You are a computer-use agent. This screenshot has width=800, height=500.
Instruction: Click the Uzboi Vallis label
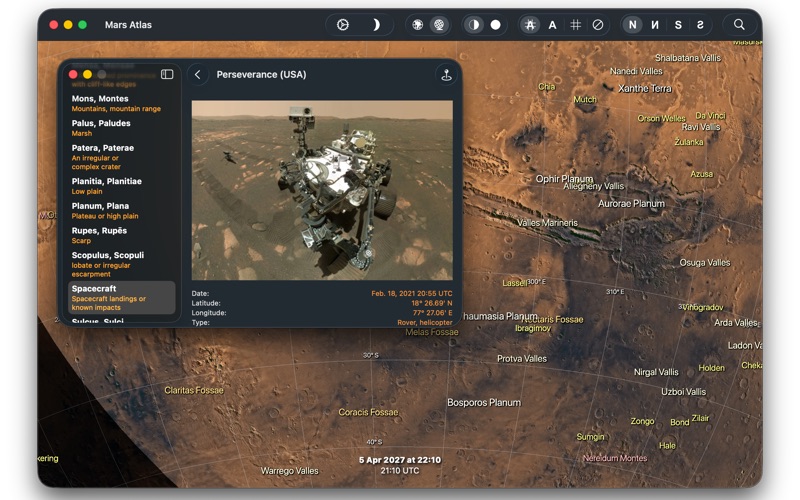[684, 391]
